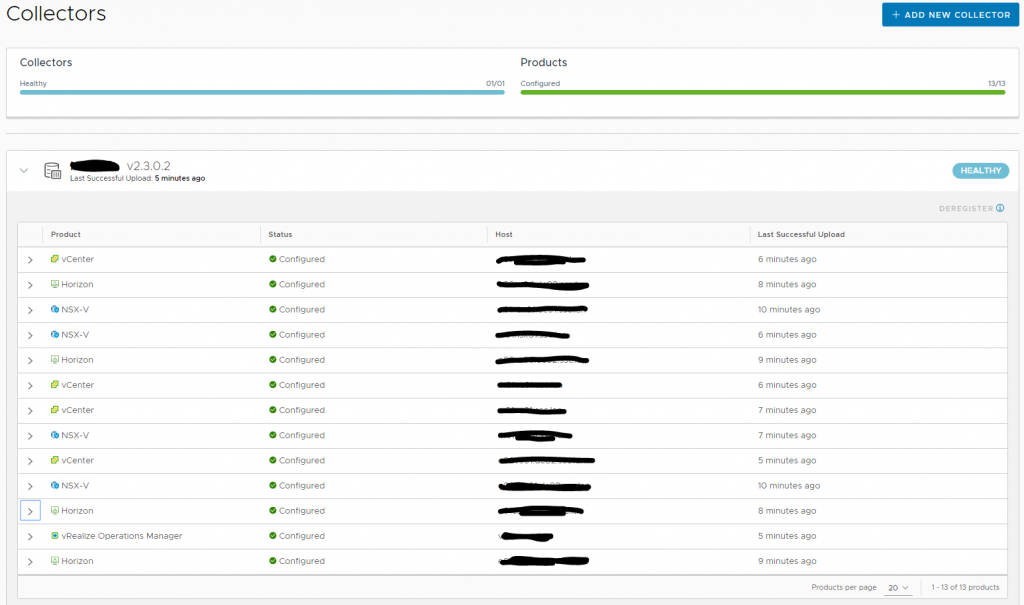
Task: Expand the vRealize Operations Manager row
Action: pos(30,536)
